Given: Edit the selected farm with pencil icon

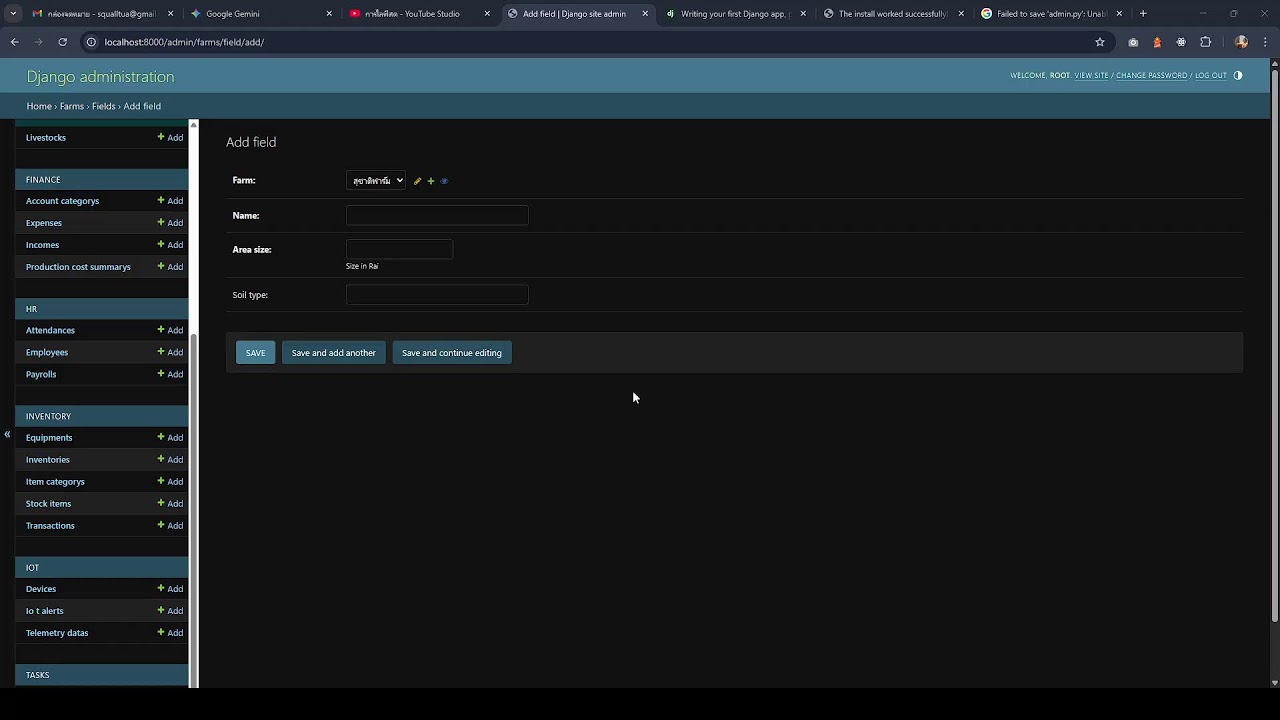Looking at the screenshot, I should (x=417, y=181).
